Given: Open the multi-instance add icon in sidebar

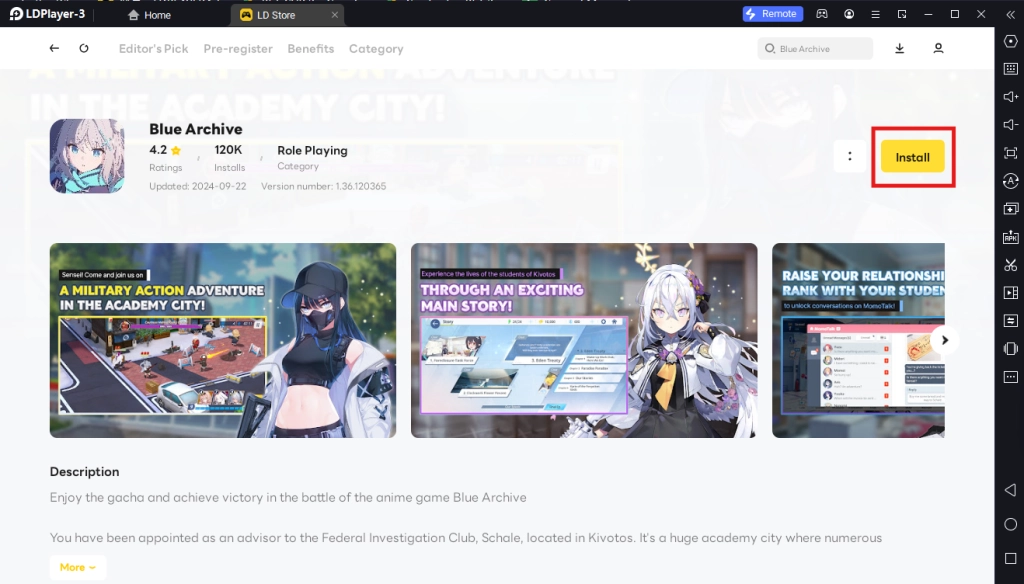Looking at the screenshot, I should pos(1010,209).
